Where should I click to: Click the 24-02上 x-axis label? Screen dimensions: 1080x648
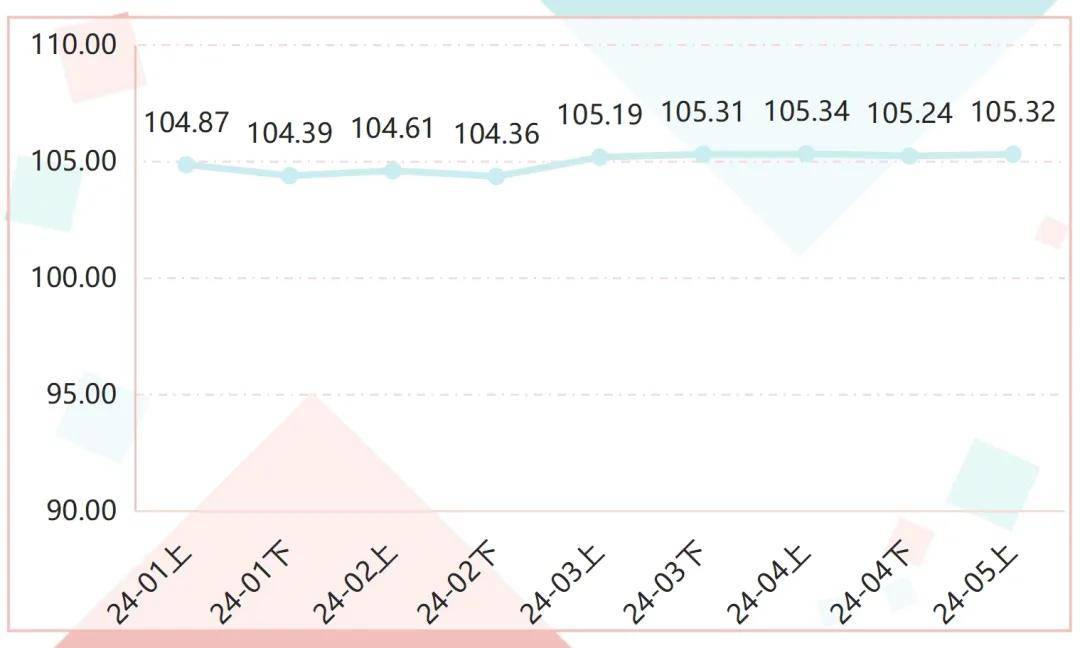(x=355, y=584)
